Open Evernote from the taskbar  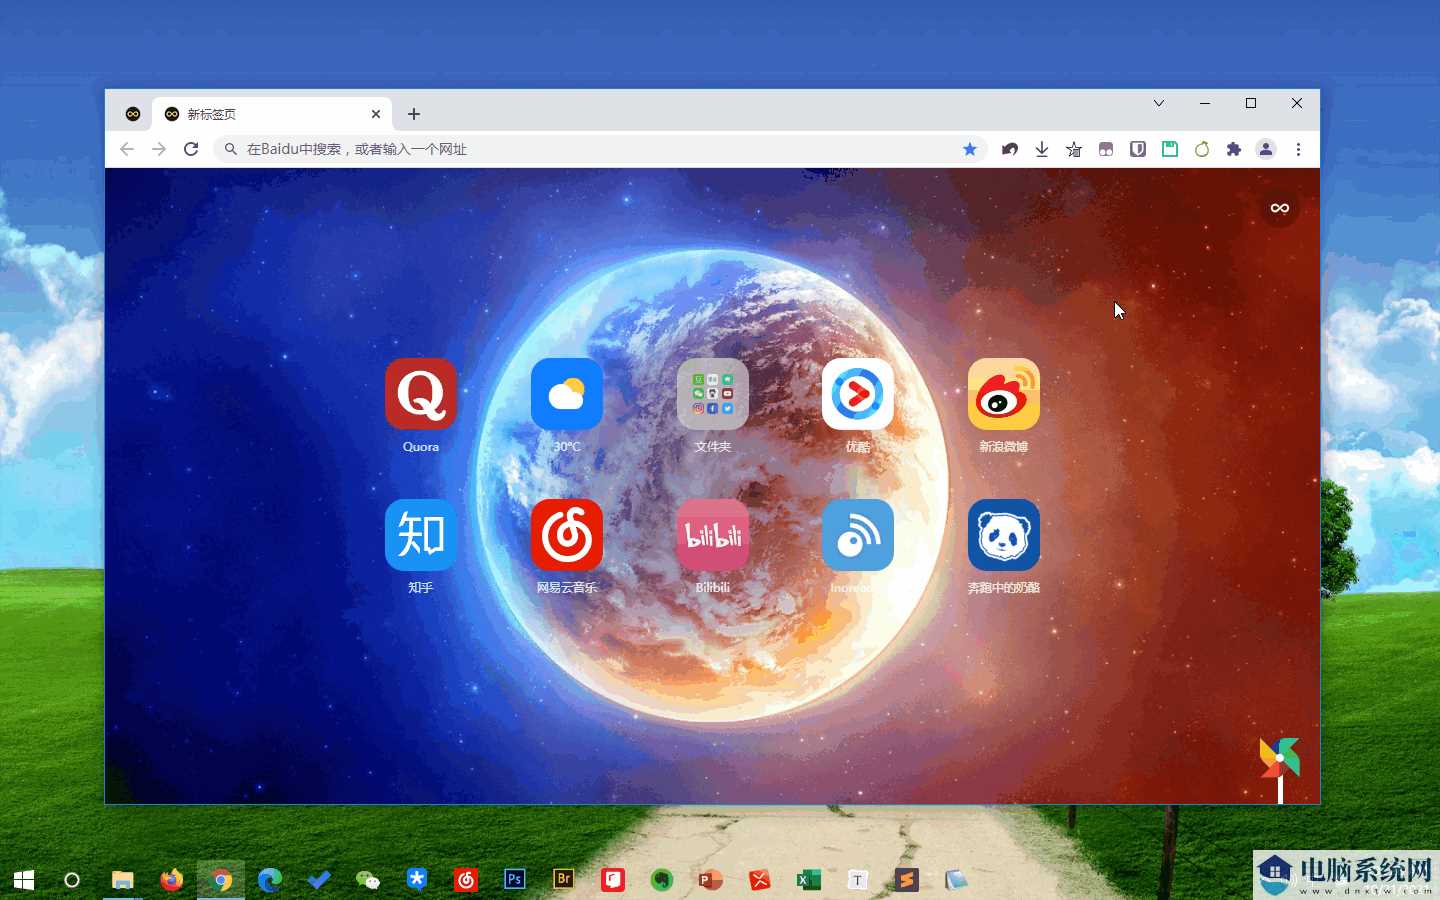tap(662, 880)
